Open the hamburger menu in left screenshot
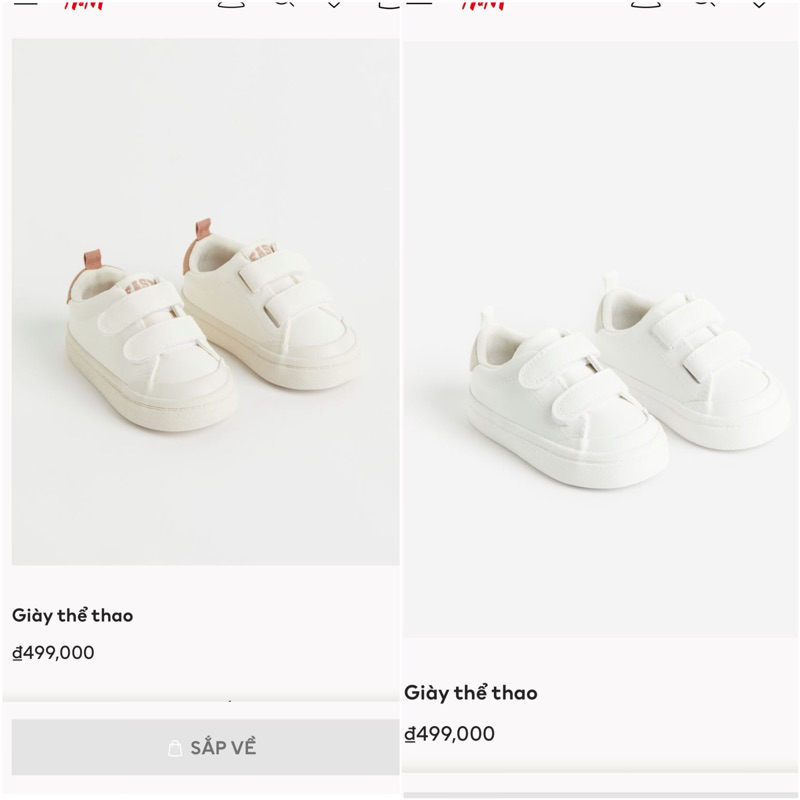Screen dimensions: 800x800 (x=27, y=3)
